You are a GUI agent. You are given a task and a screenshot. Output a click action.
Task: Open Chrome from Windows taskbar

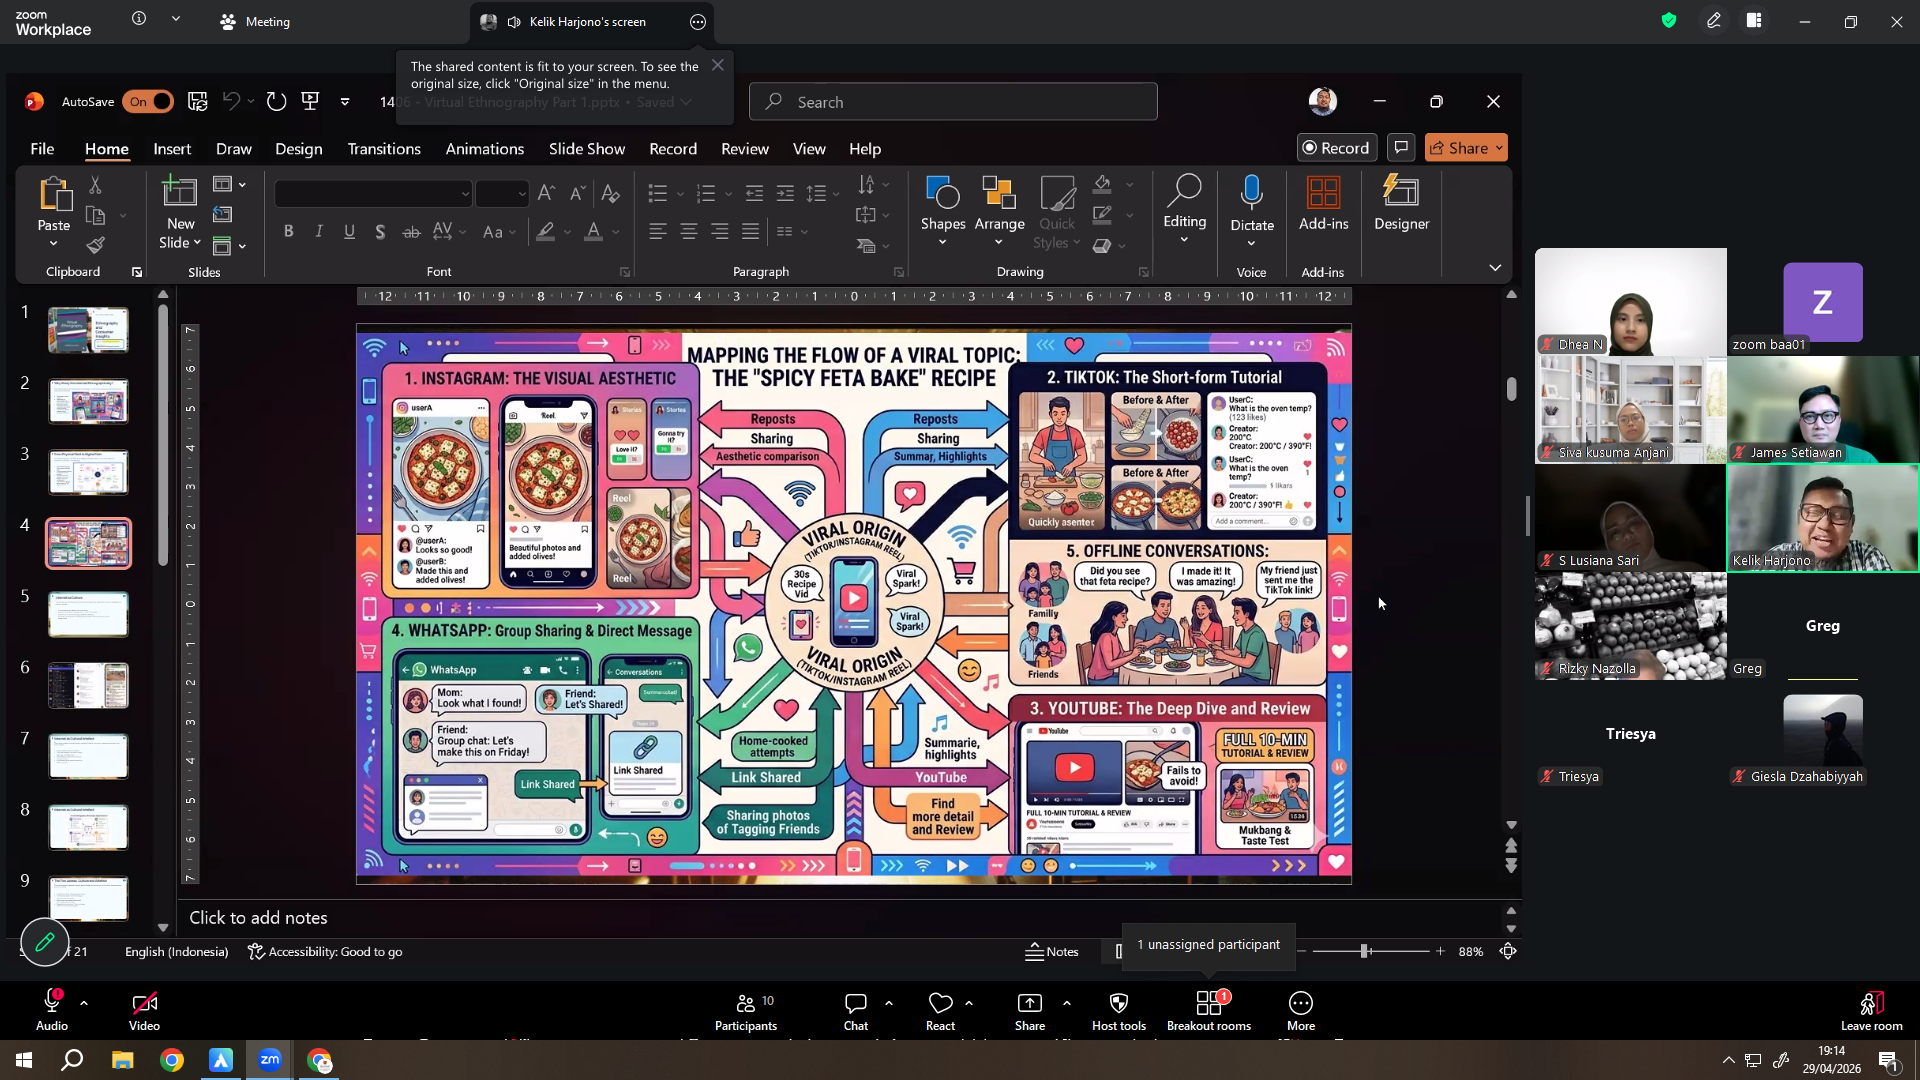[172, 1060]
